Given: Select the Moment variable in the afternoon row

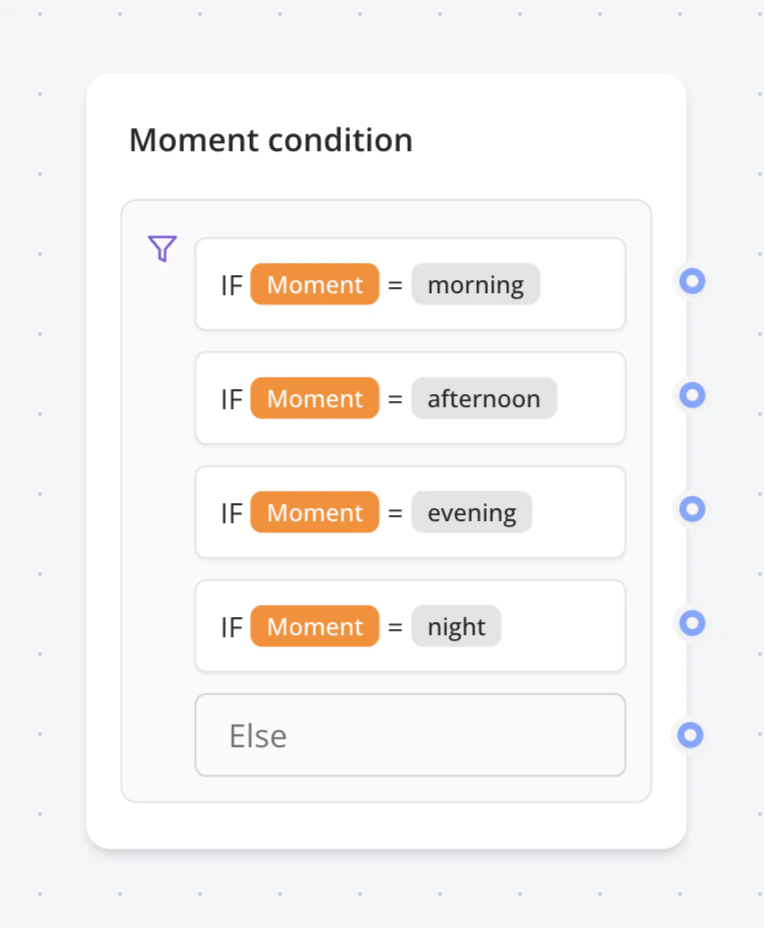Looking at the screenshot, I should pyautogui.click(x=314, y=398).
